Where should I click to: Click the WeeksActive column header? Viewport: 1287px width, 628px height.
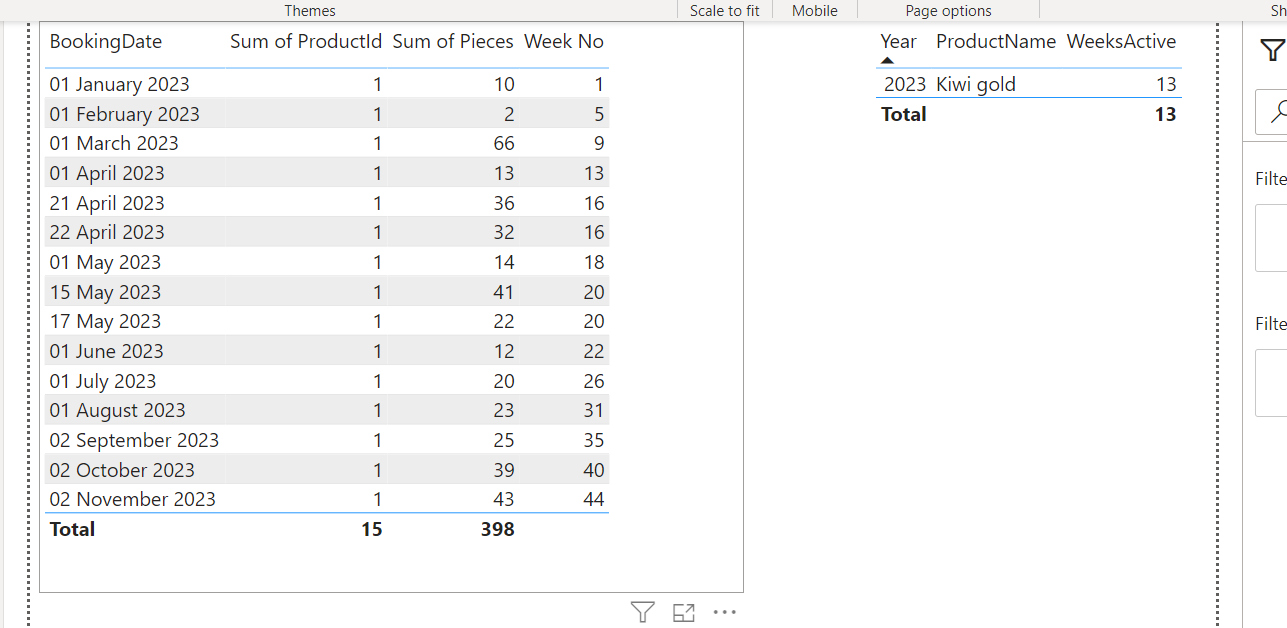1121,42
